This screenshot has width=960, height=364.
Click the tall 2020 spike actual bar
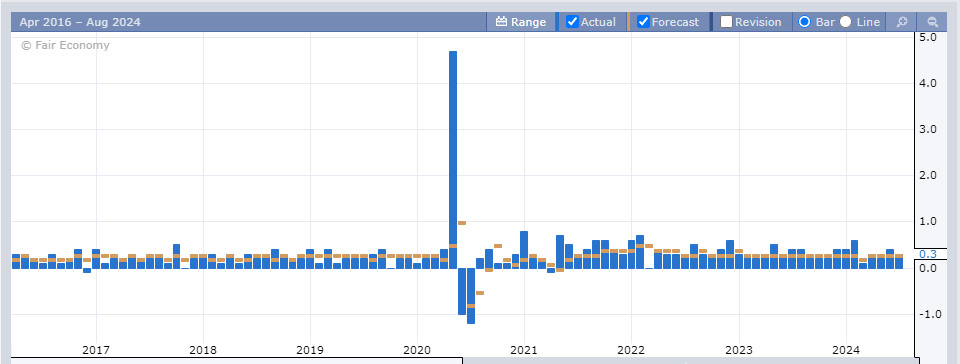[x=453, y=160]
